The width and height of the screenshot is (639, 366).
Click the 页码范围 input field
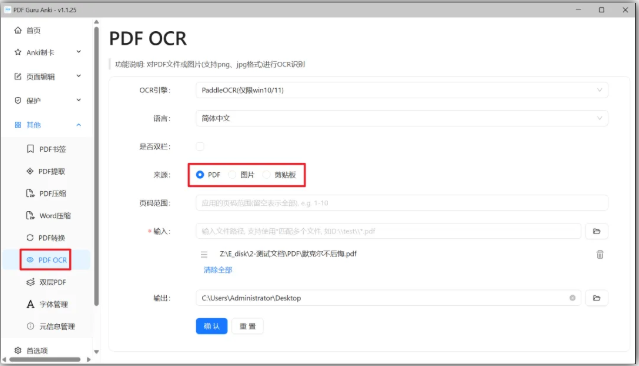(402, 203)
